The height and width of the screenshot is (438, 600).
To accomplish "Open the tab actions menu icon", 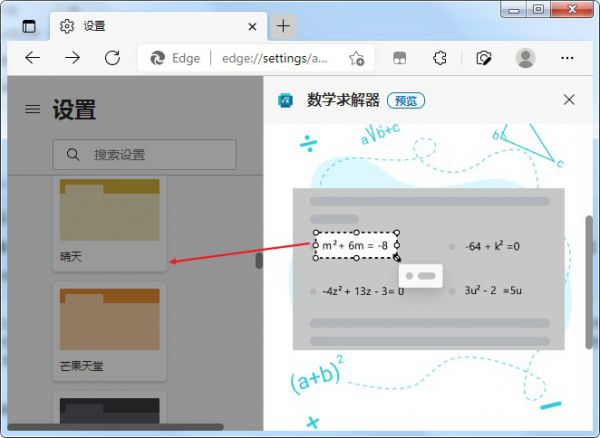I will (29, 26).
